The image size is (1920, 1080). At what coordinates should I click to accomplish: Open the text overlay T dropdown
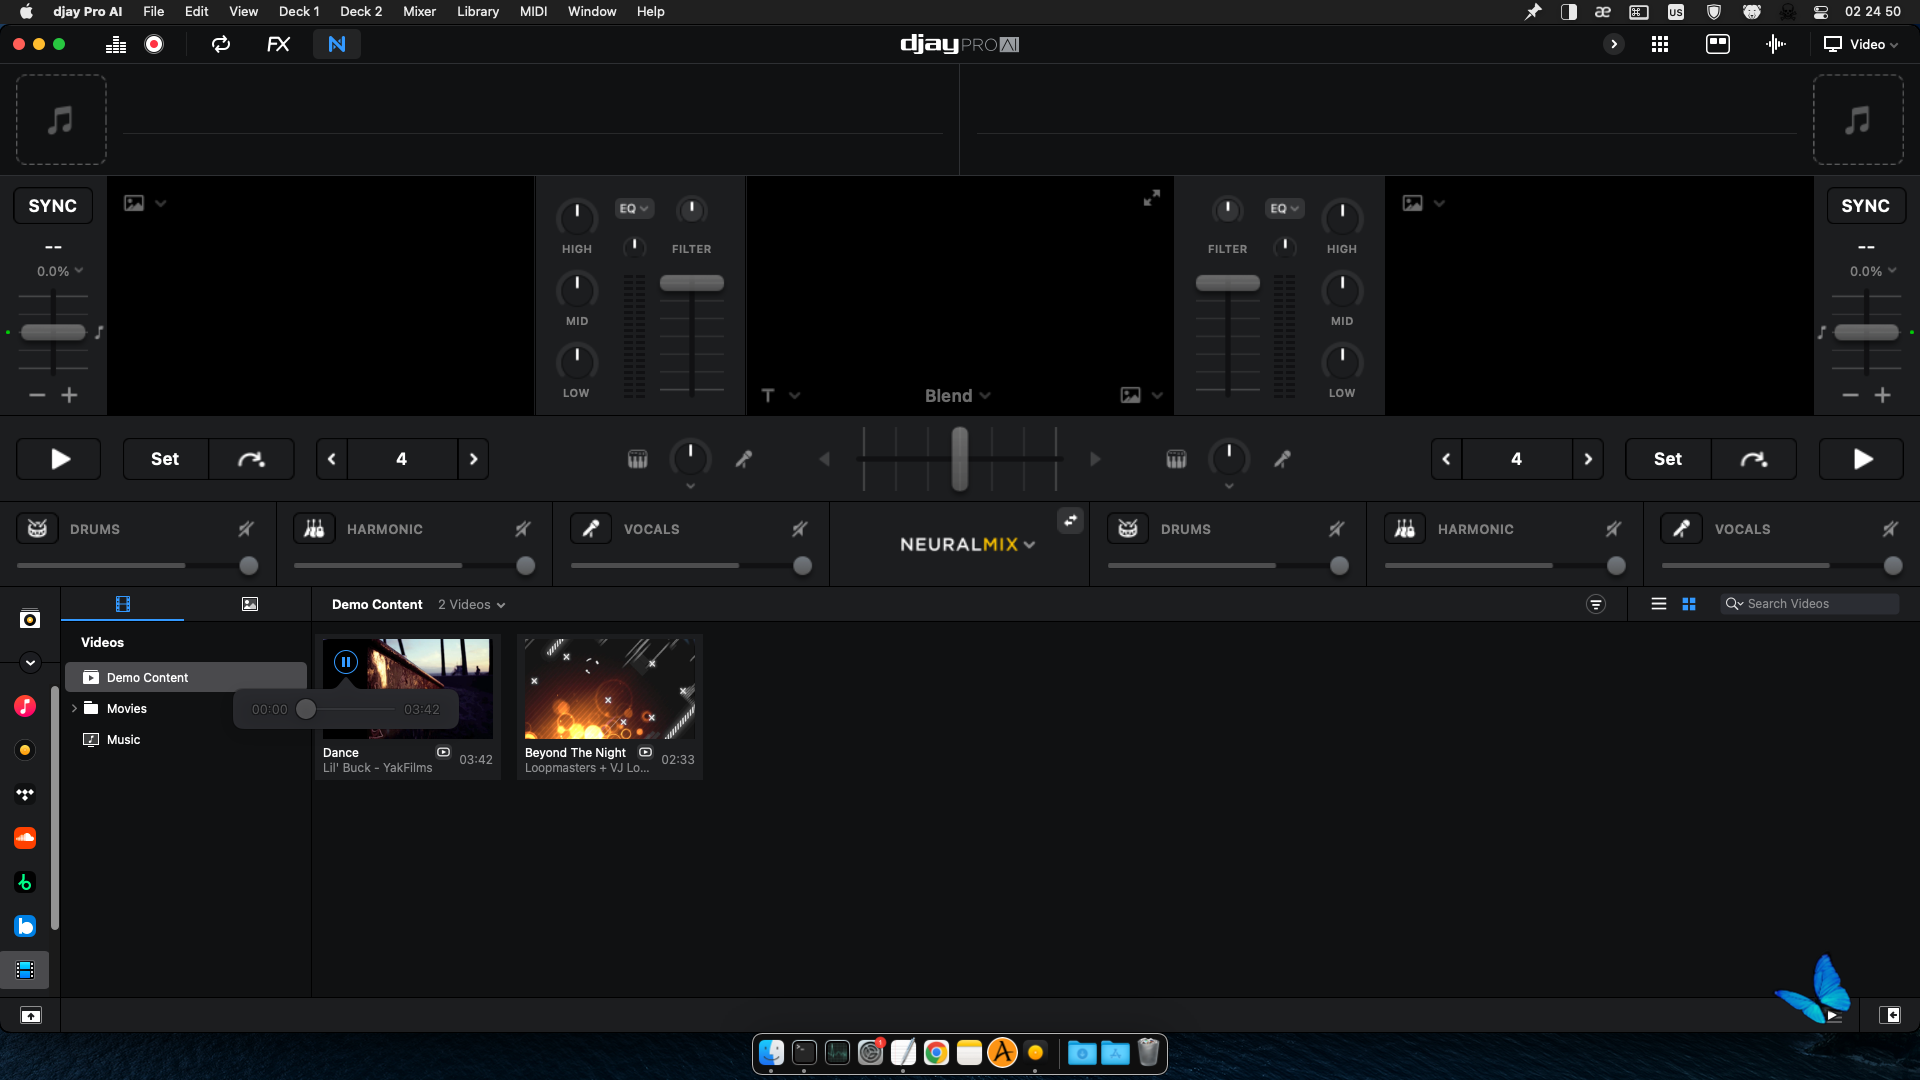coord(780,396)
